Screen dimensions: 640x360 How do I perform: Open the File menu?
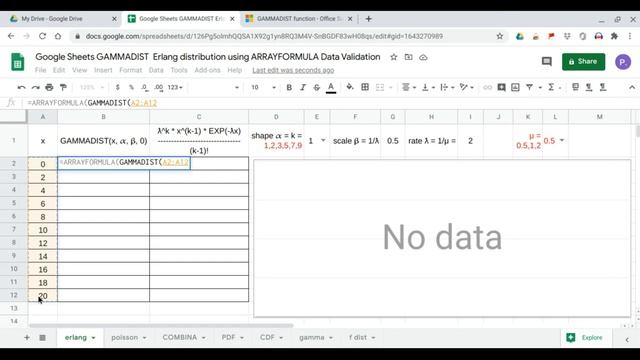coord(40,70)
